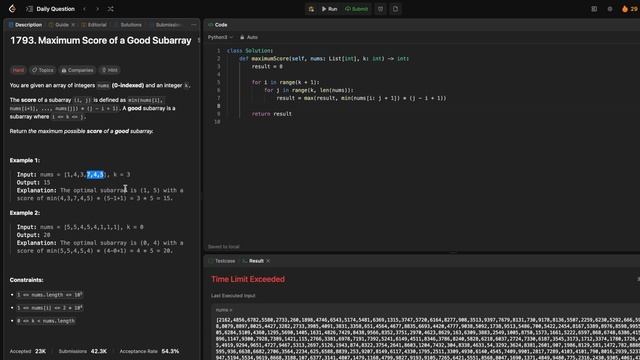Switch to the Result tab
Screen dimensions: 640x360
(253, 260)
